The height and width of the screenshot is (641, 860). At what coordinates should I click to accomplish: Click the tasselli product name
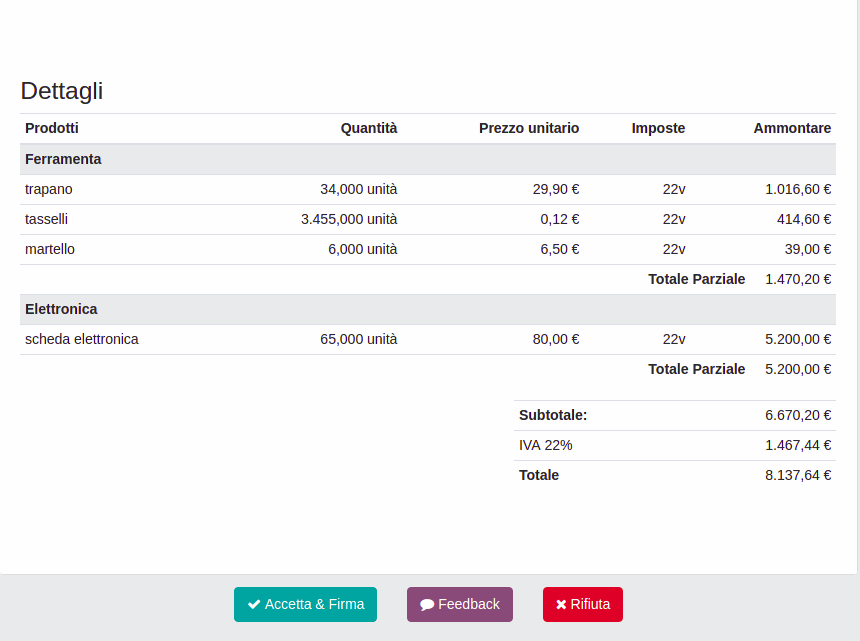pos(47,219)
